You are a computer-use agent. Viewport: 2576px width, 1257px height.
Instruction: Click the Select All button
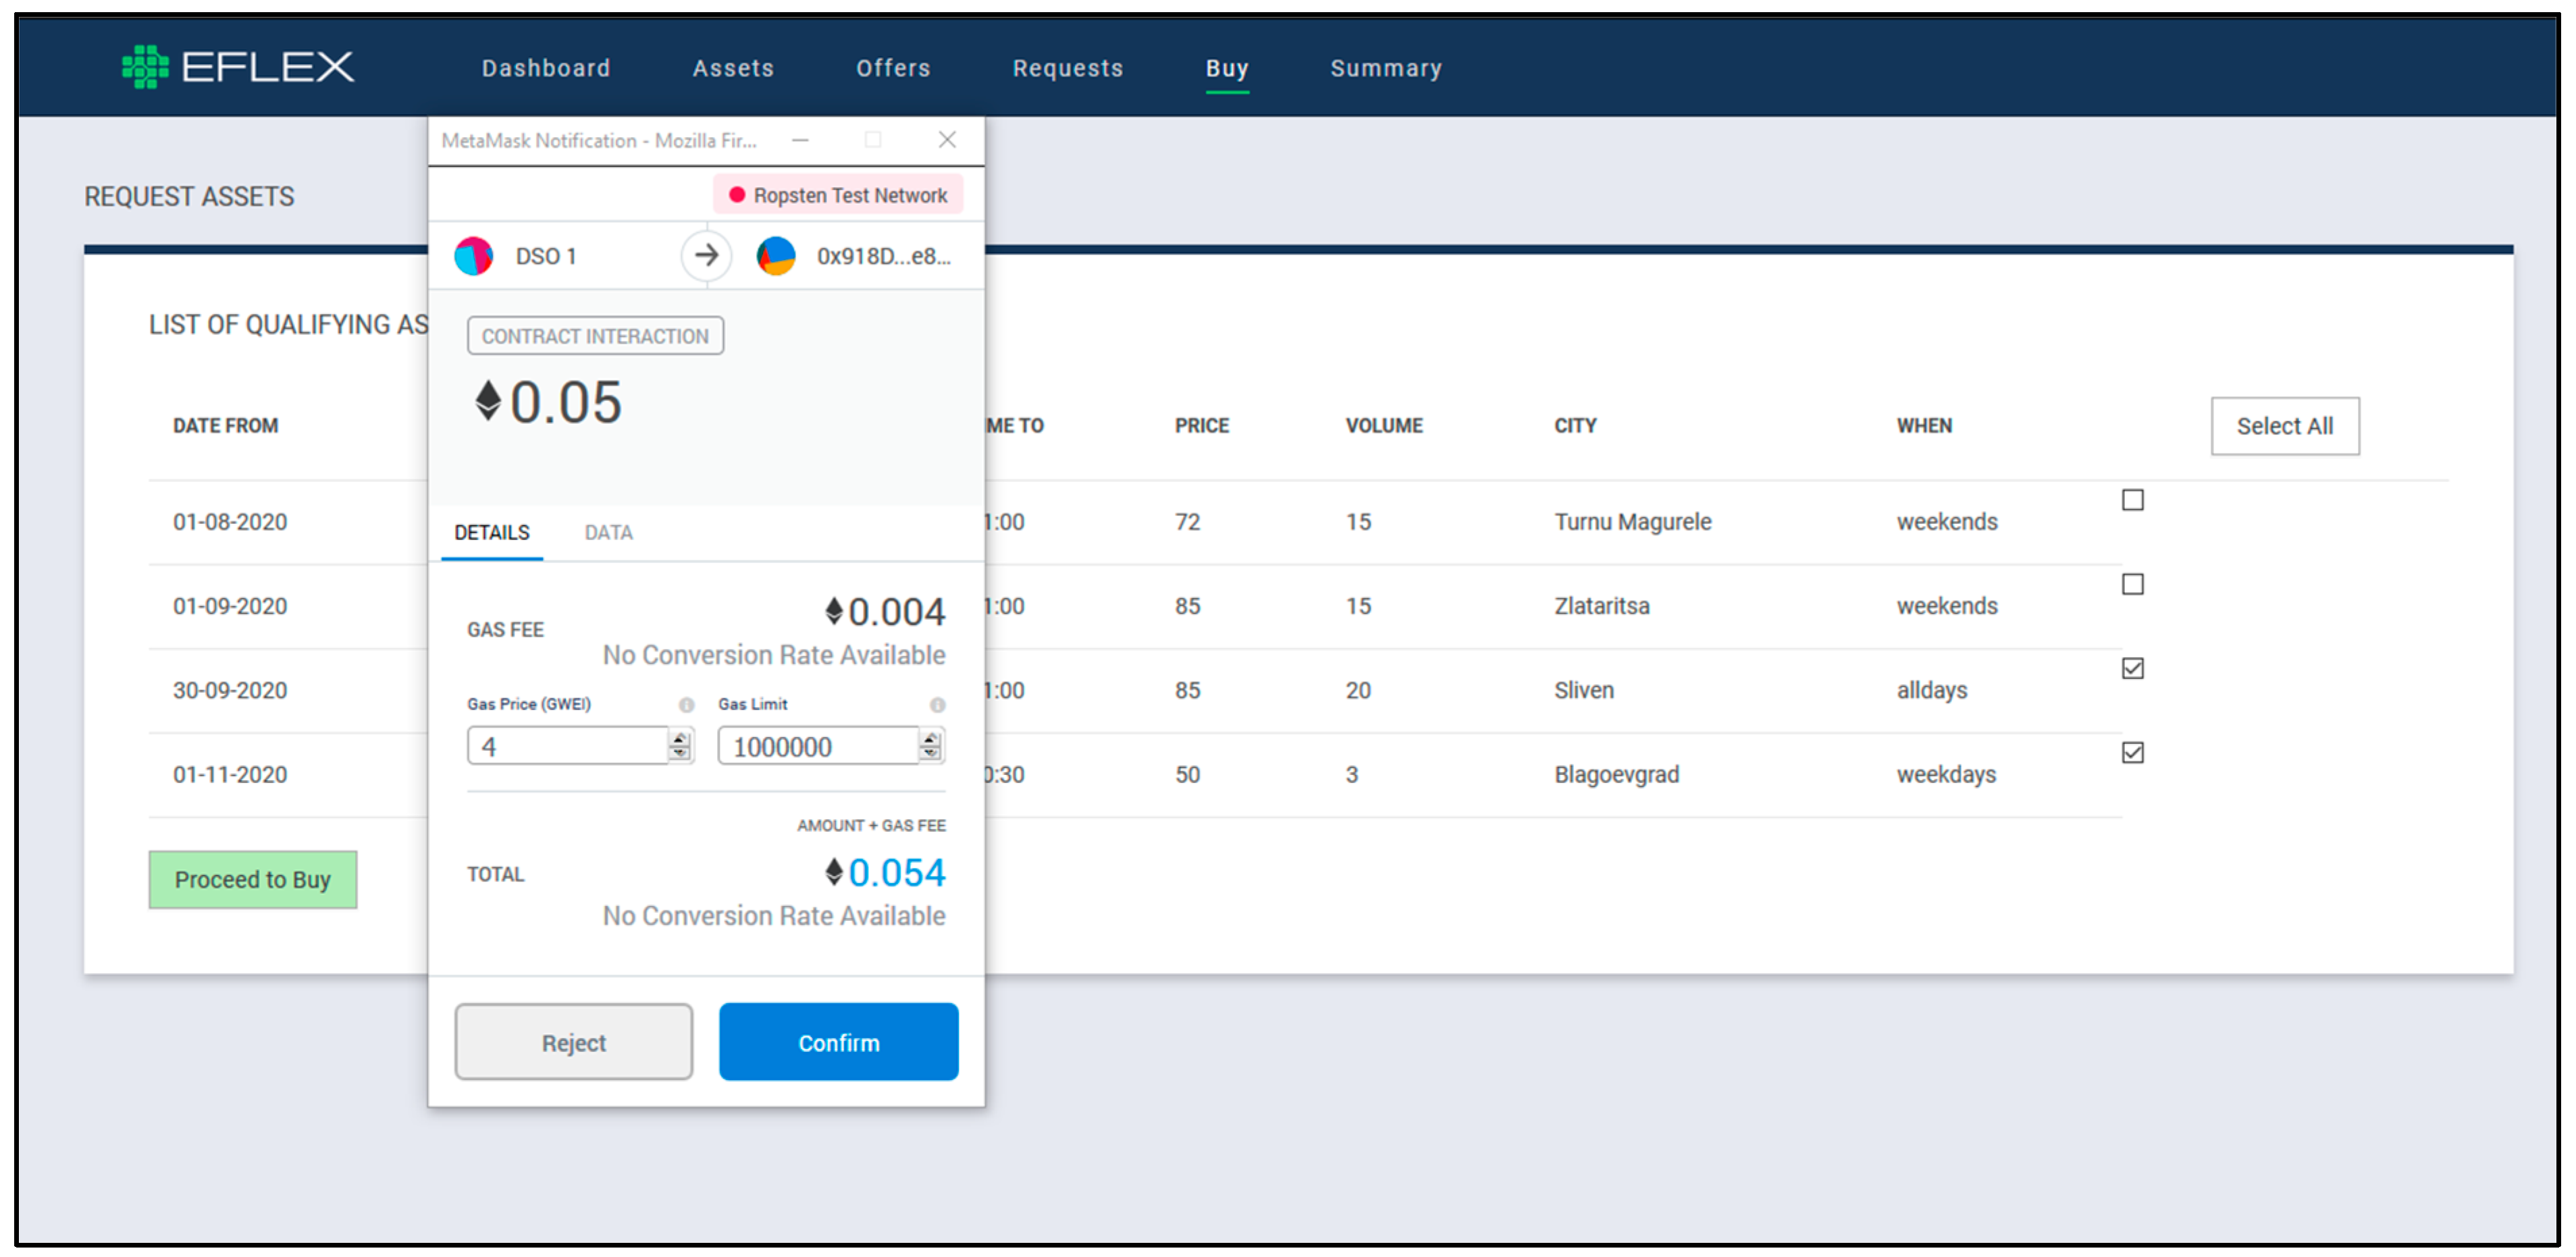2284,426
